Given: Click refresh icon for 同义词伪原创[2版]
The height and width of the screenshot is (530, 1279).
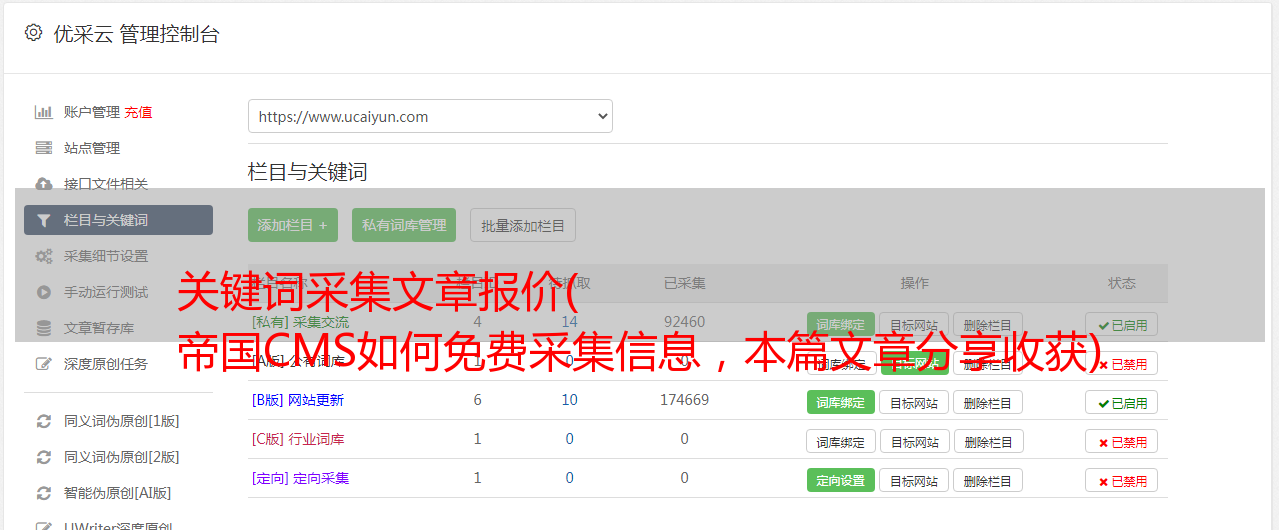Looking at the screenshot, I should point(44,457).
